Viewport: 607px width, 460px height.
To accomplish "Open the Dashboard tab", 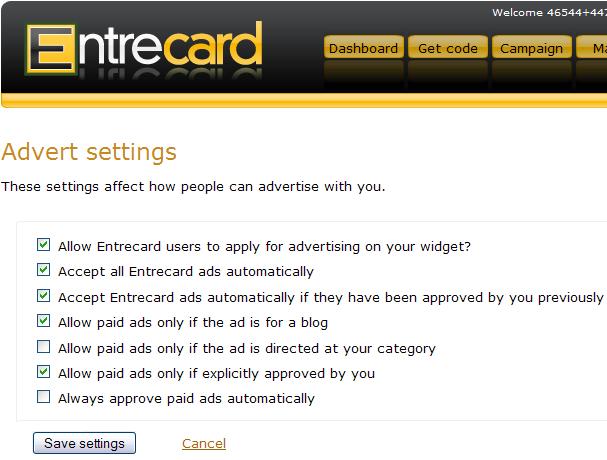I will pos(363,48).
